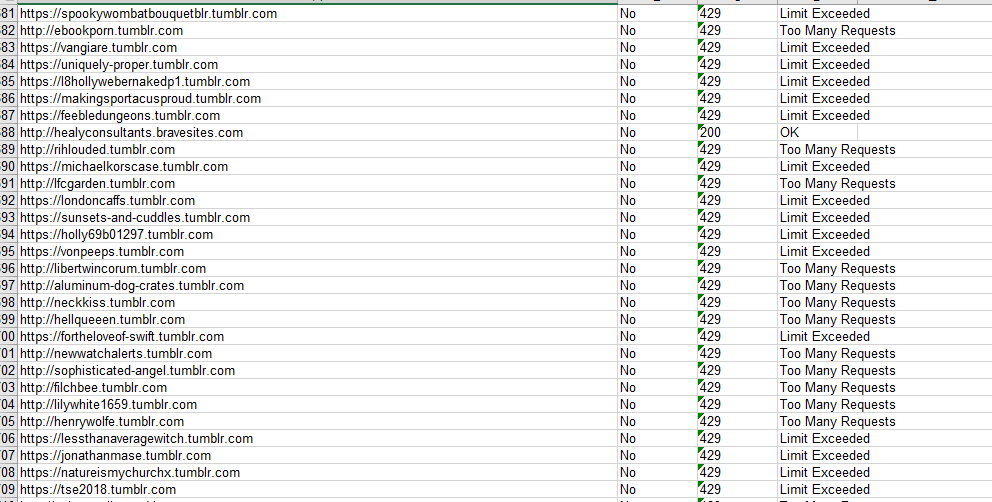Image resolution: width=992 pixels, height=502 pixels.
Task: Click the l8hollywebernakedp1.tumblr.com cell
Action: click(318, 82)
